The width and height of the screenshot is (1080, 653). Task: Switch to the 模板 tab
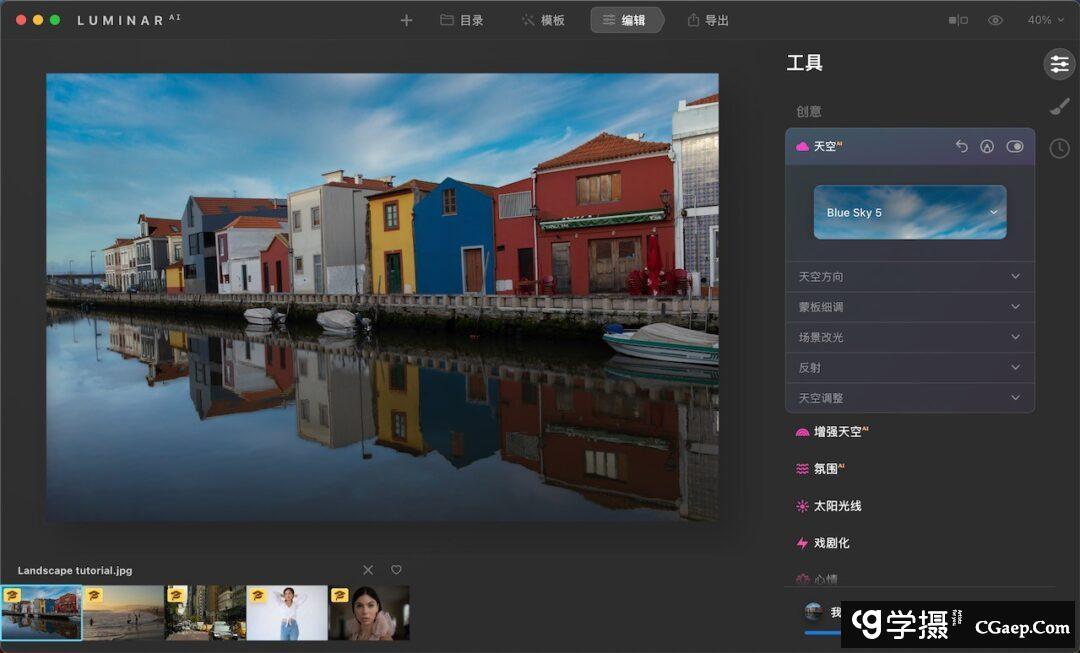point(543,20)
